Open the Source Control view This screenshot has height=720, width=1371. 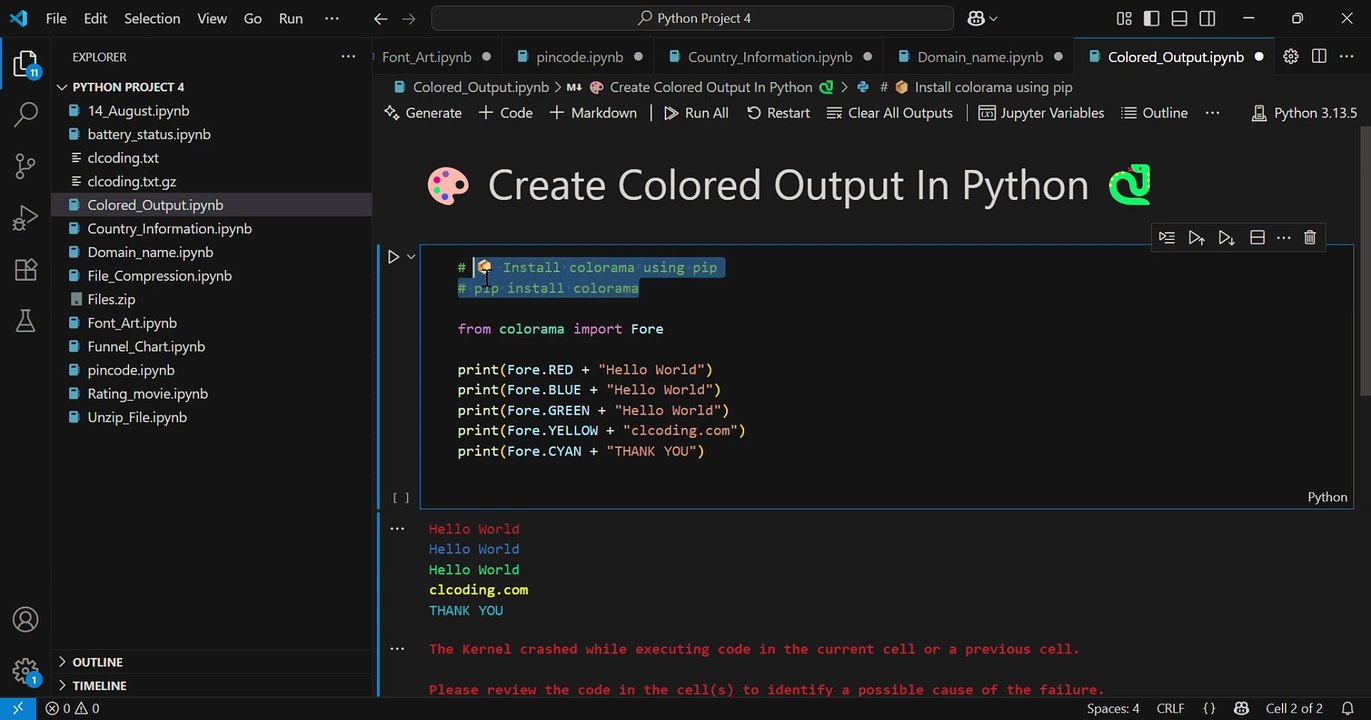pos(25,166)
